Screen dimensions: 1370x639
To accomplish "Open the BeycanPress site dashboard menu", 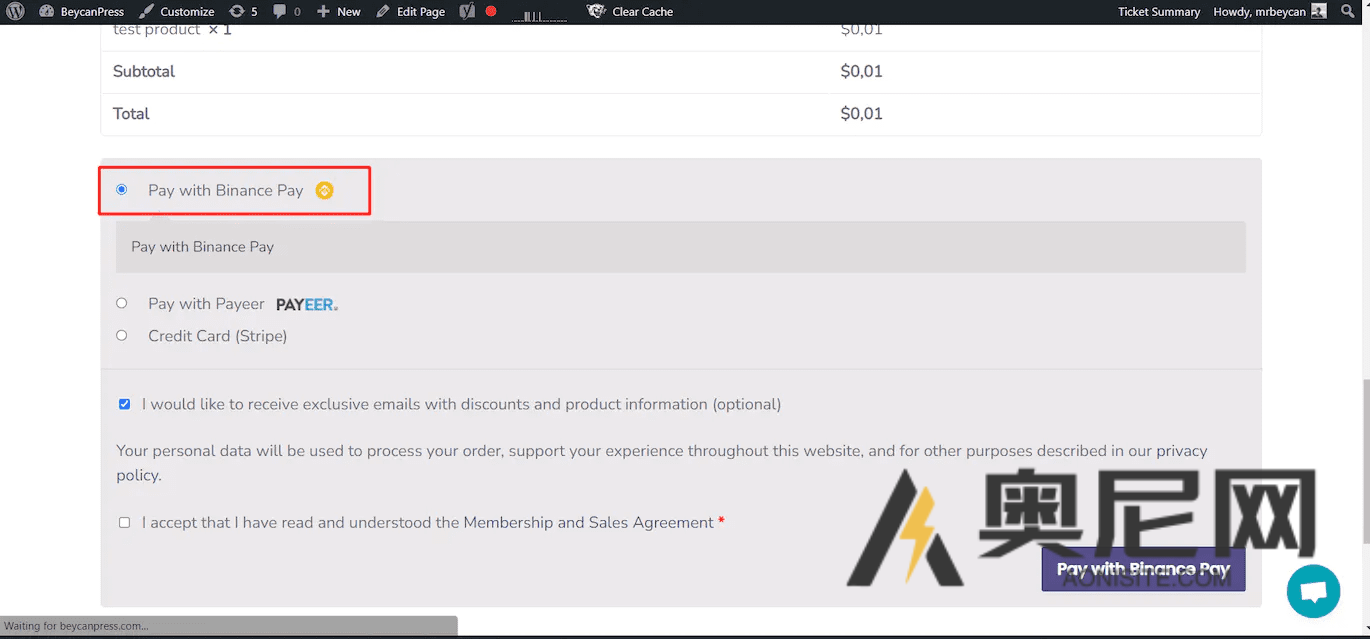I will [x=82, y=12].
